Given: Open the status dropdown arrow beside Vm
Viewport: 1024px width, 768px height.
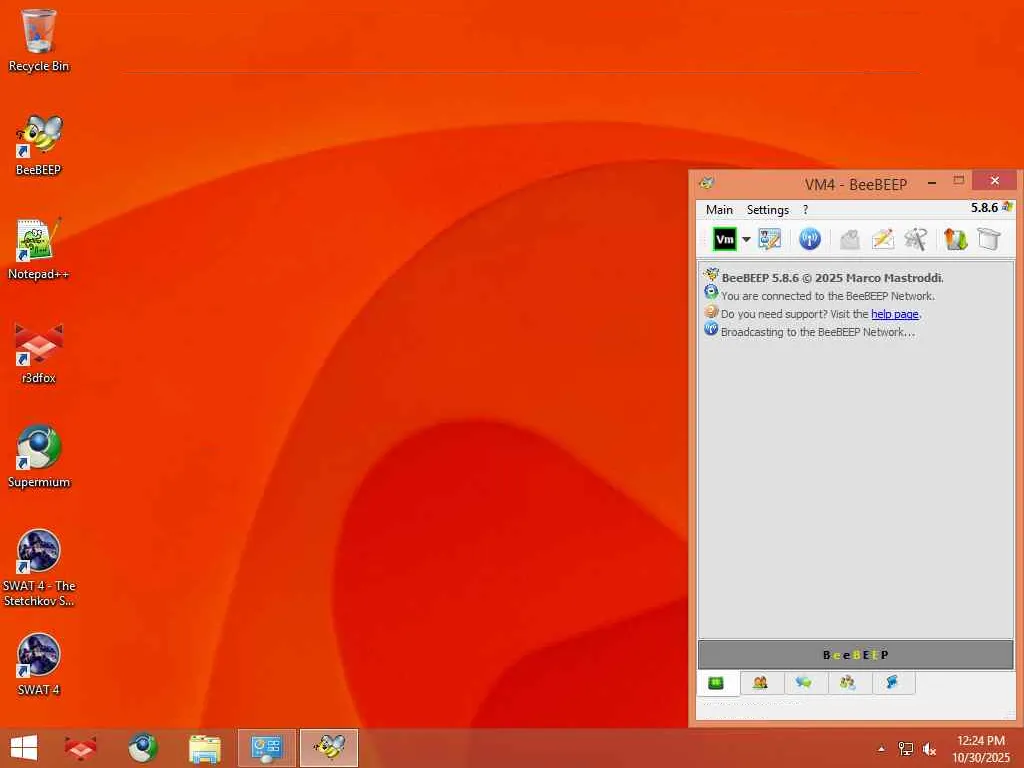Looking at the screenshot, I should [746, 240].
